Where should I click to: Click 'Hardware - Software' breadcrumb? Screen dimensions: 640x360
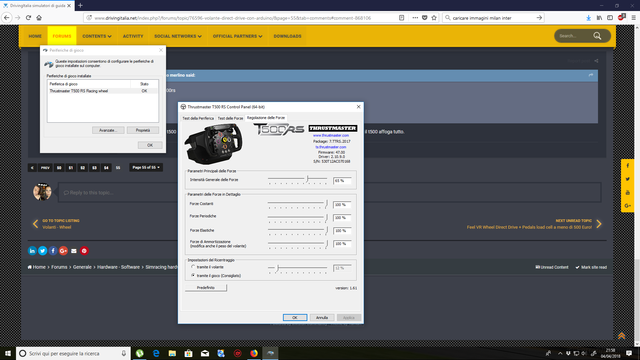click(118, 267)
